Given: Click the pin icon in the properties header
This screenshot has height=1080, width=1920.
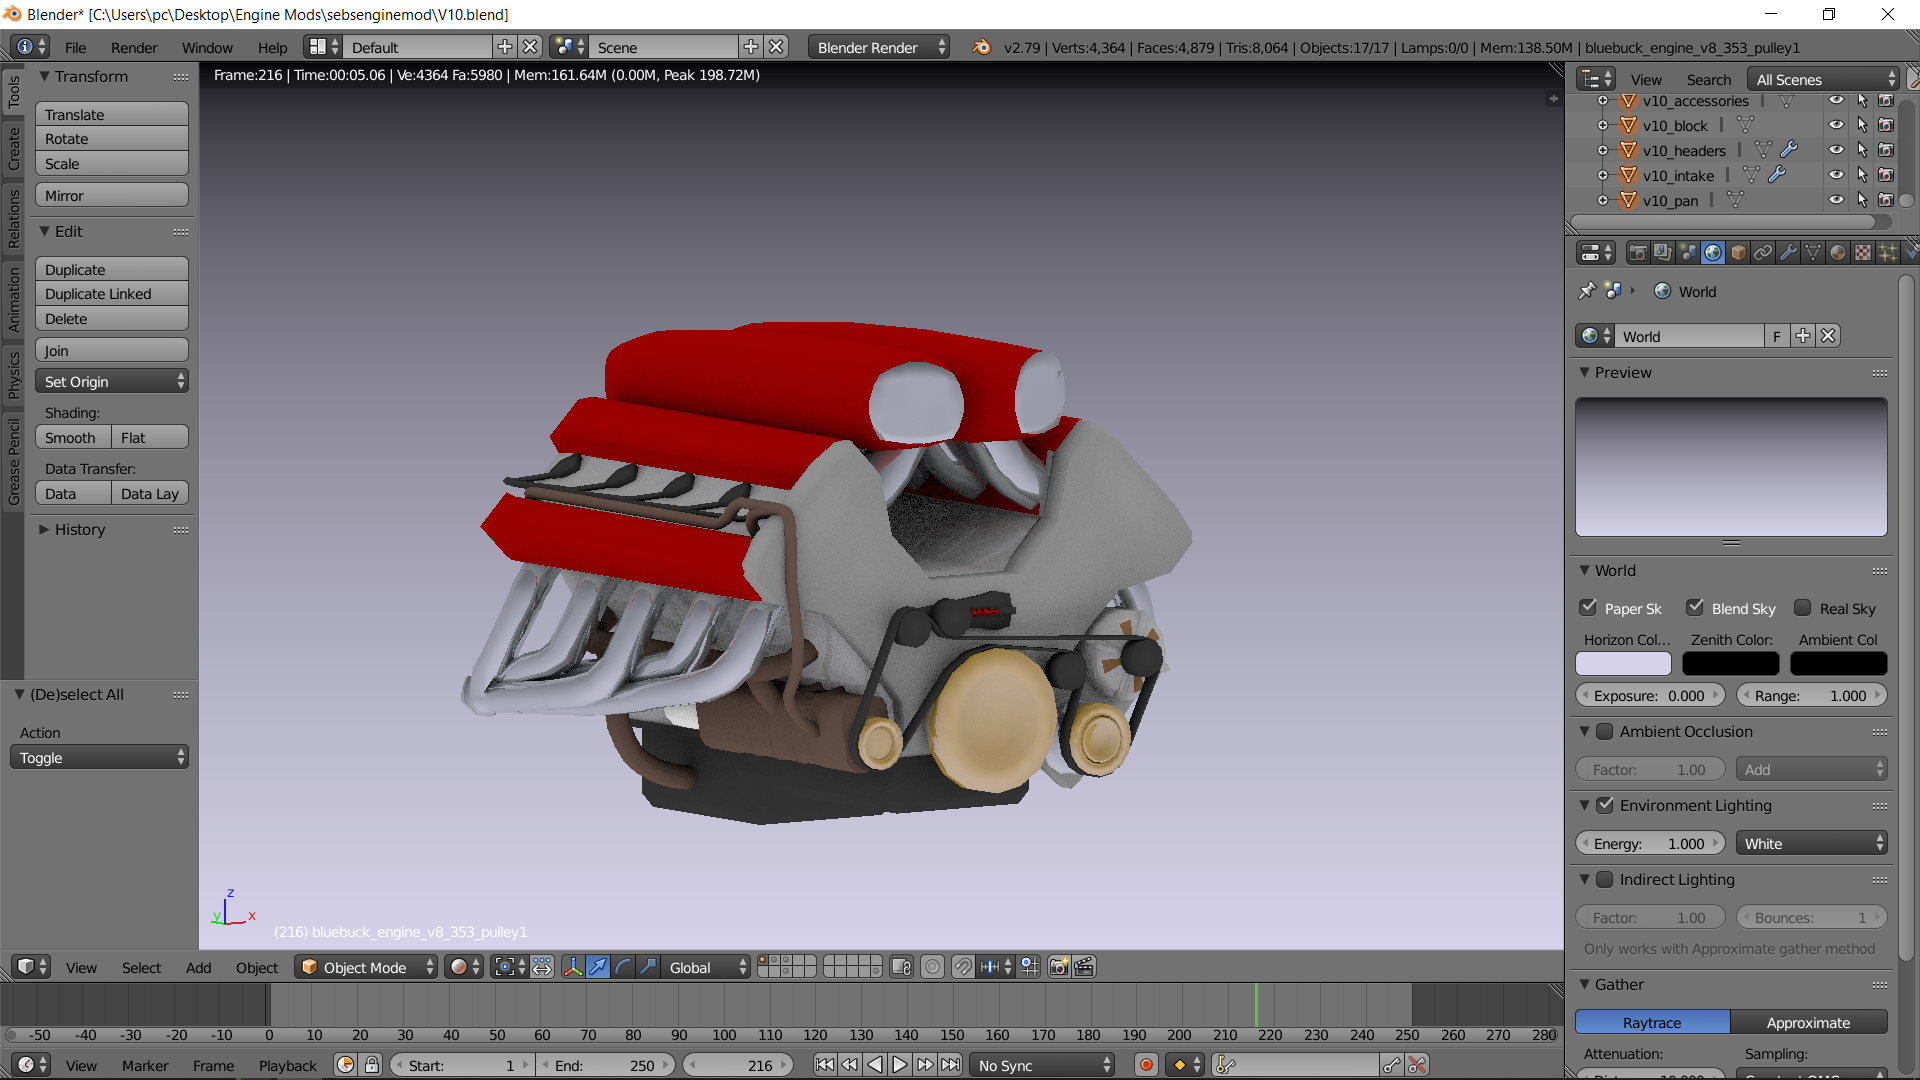Looking at the screenshot, I should 1587,291.
